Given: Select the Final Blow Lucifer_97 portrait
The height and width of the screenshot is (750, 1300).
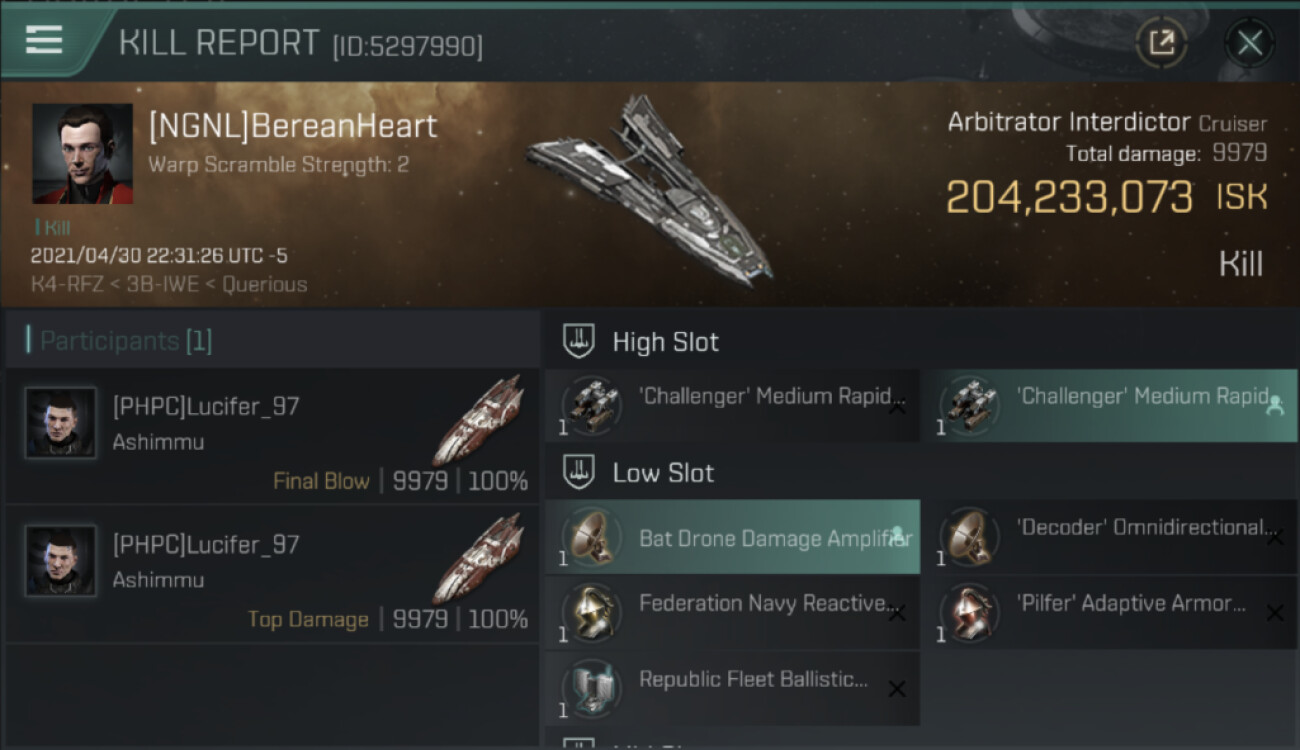Looking at the screenshot, I should coord(61,423).
